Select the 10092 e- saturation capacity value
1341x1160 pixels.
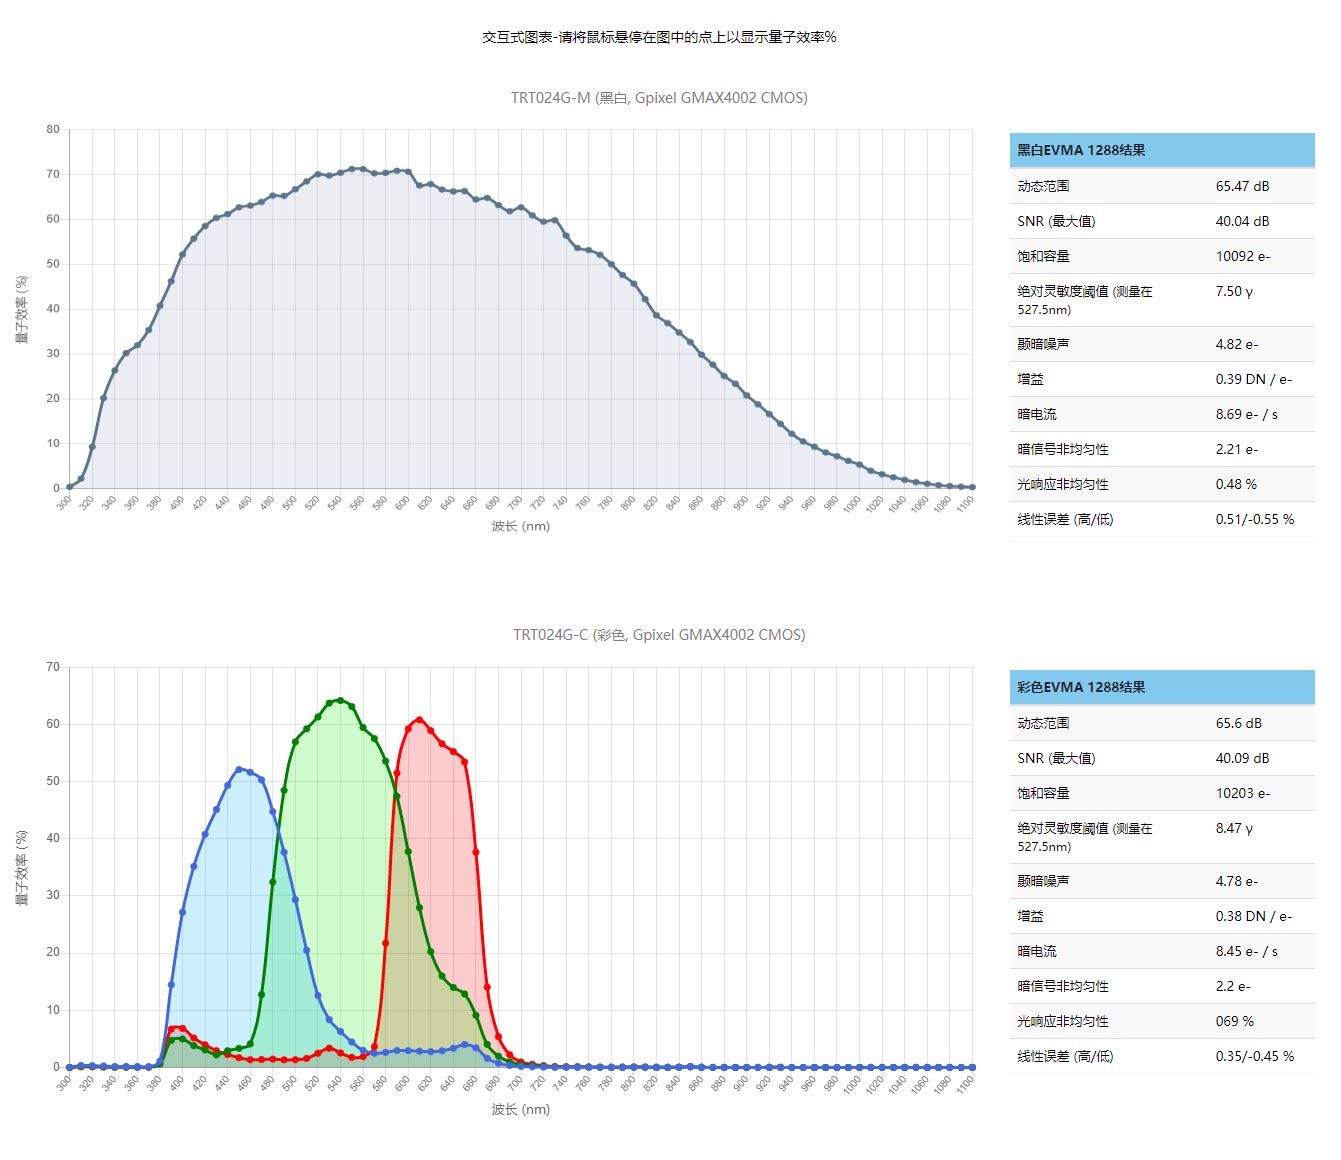[1243, 256]
